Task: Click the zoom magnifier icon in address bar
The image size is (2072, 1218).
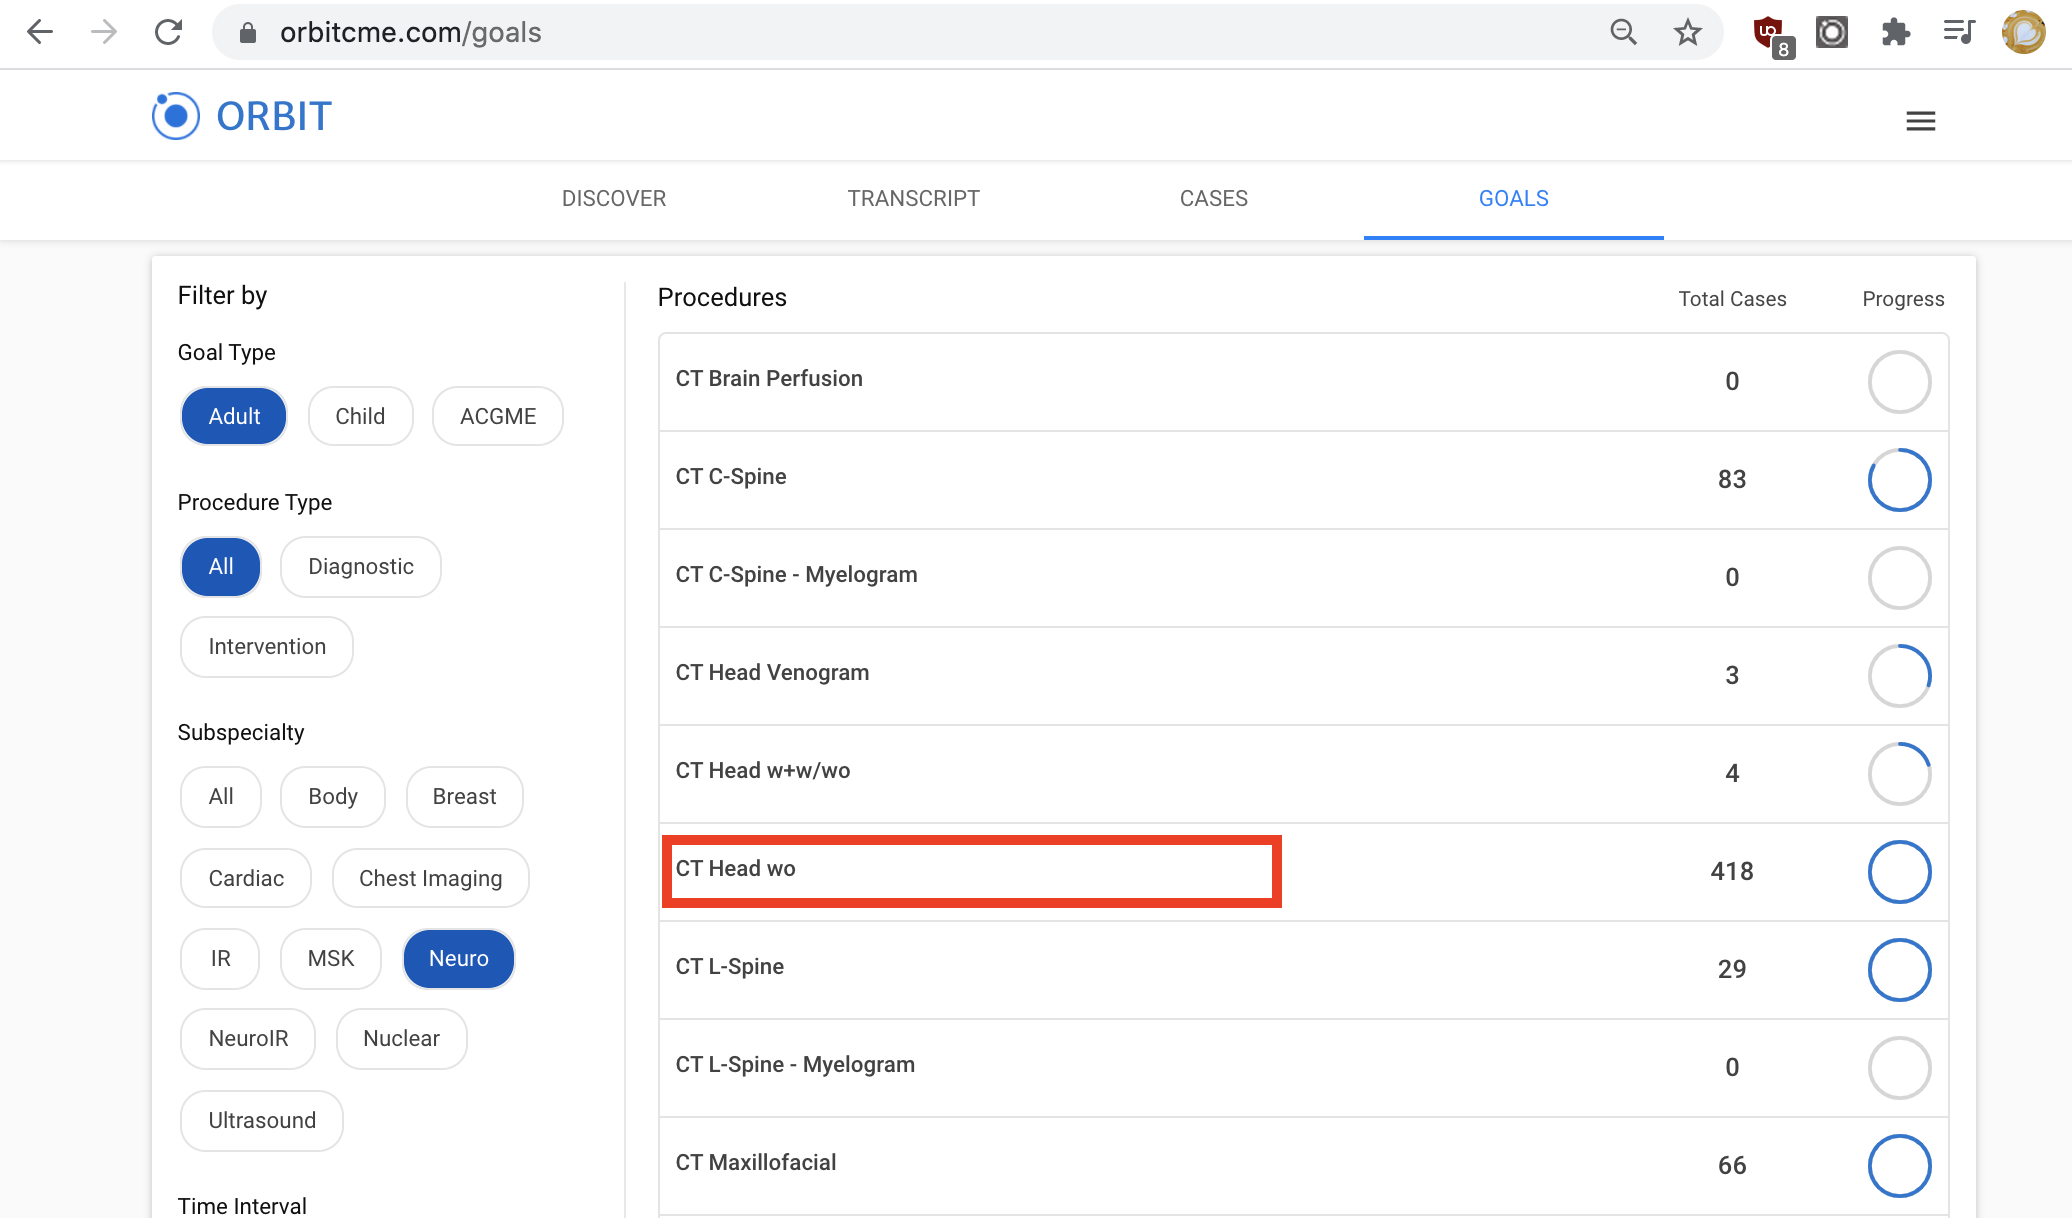Action: tap(1623, 32)
